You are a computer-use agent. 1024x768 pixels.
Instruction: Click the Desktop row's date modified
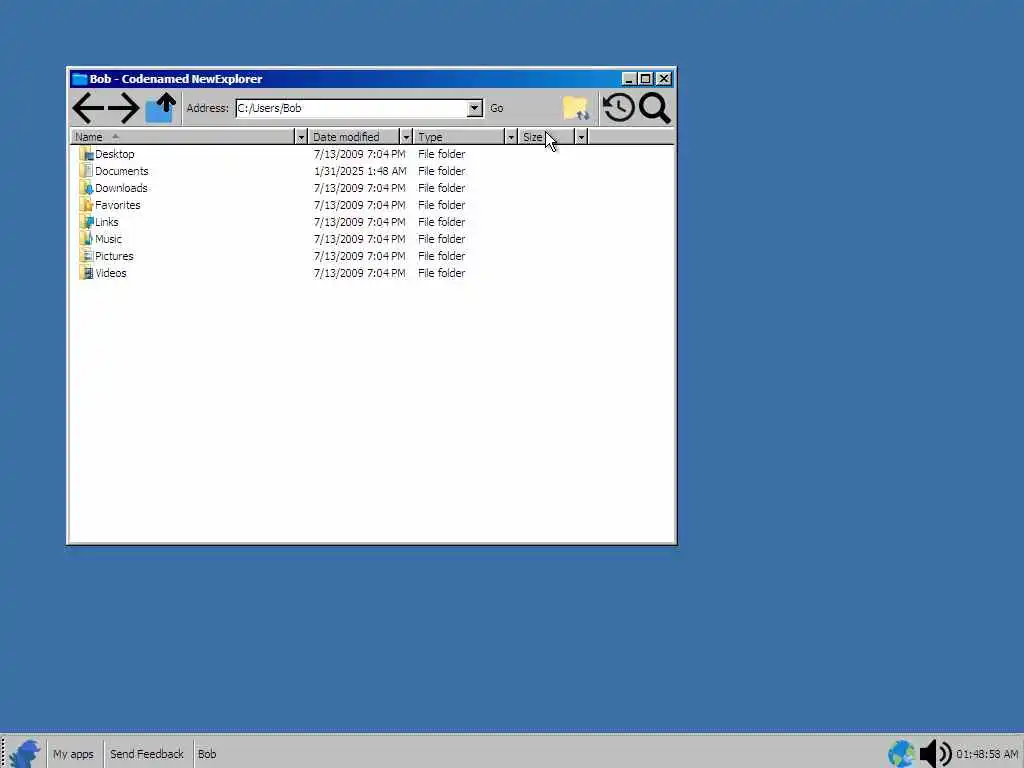tap(359, 154)
